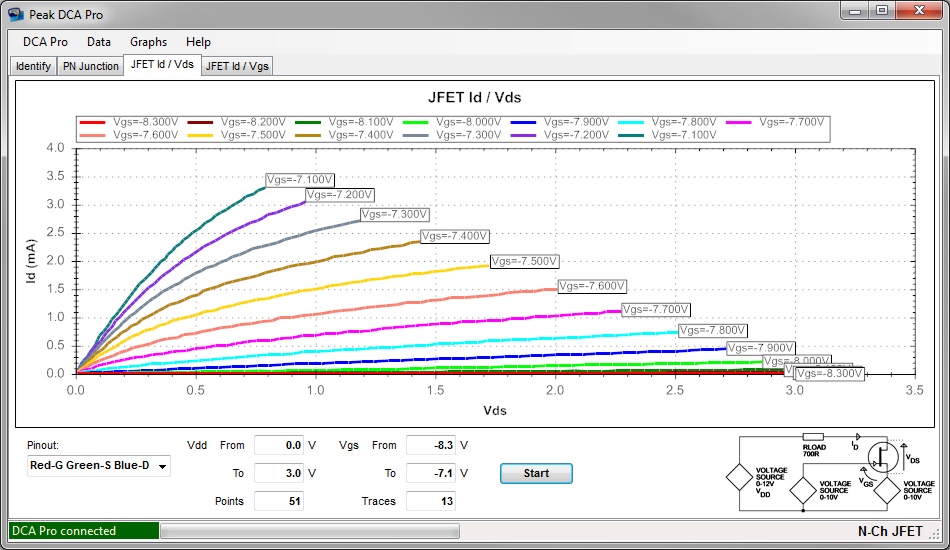
Task: Click the brown Vgs=-7.400V legend swatch
Action: (x=308, y=135)
